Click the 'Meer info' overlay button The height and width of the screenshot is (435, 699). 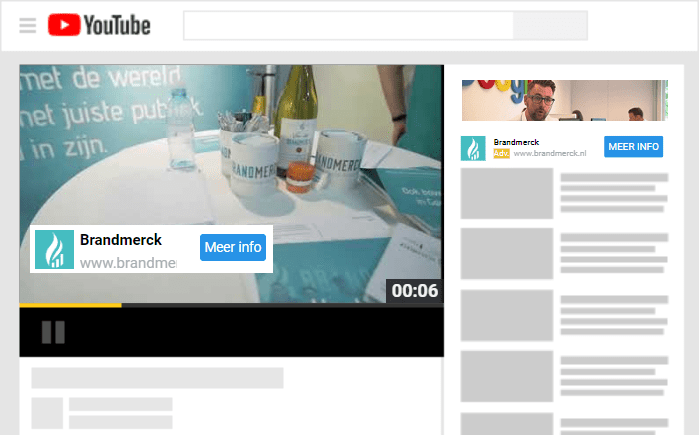[233, 247]
